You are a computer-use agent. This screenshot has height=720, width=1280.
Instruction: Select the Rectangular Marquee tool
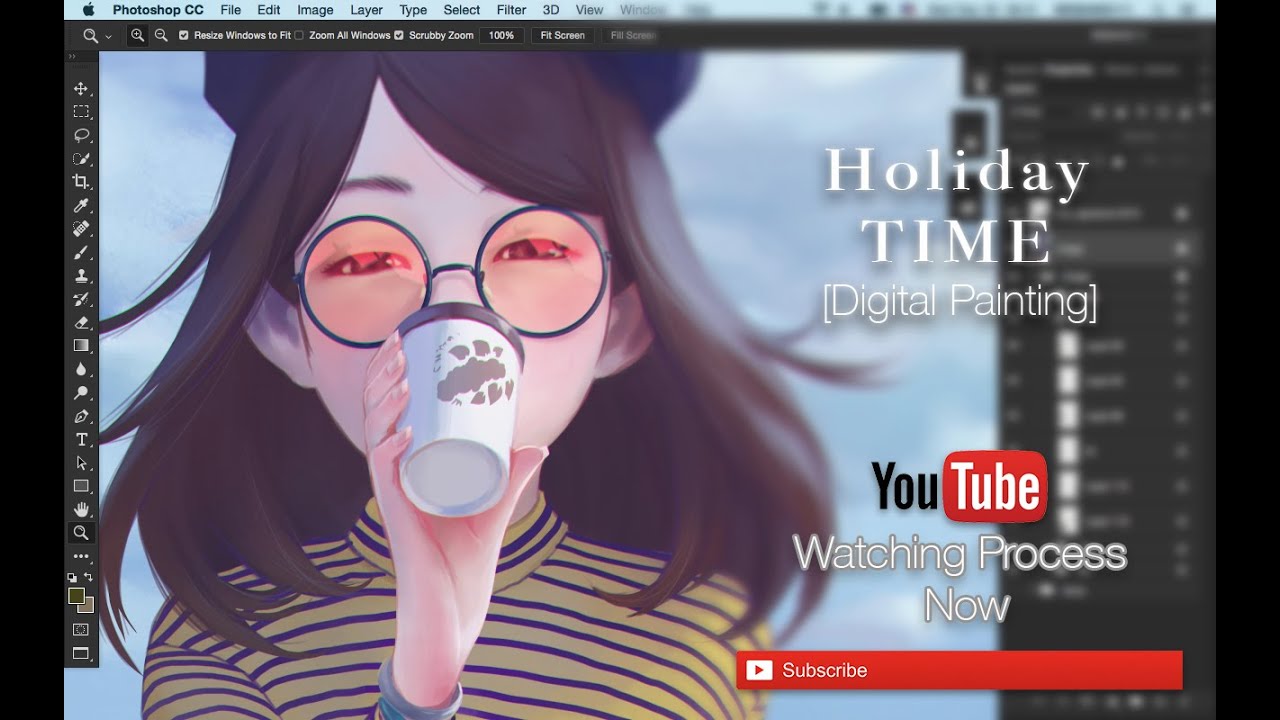[81, 112]
